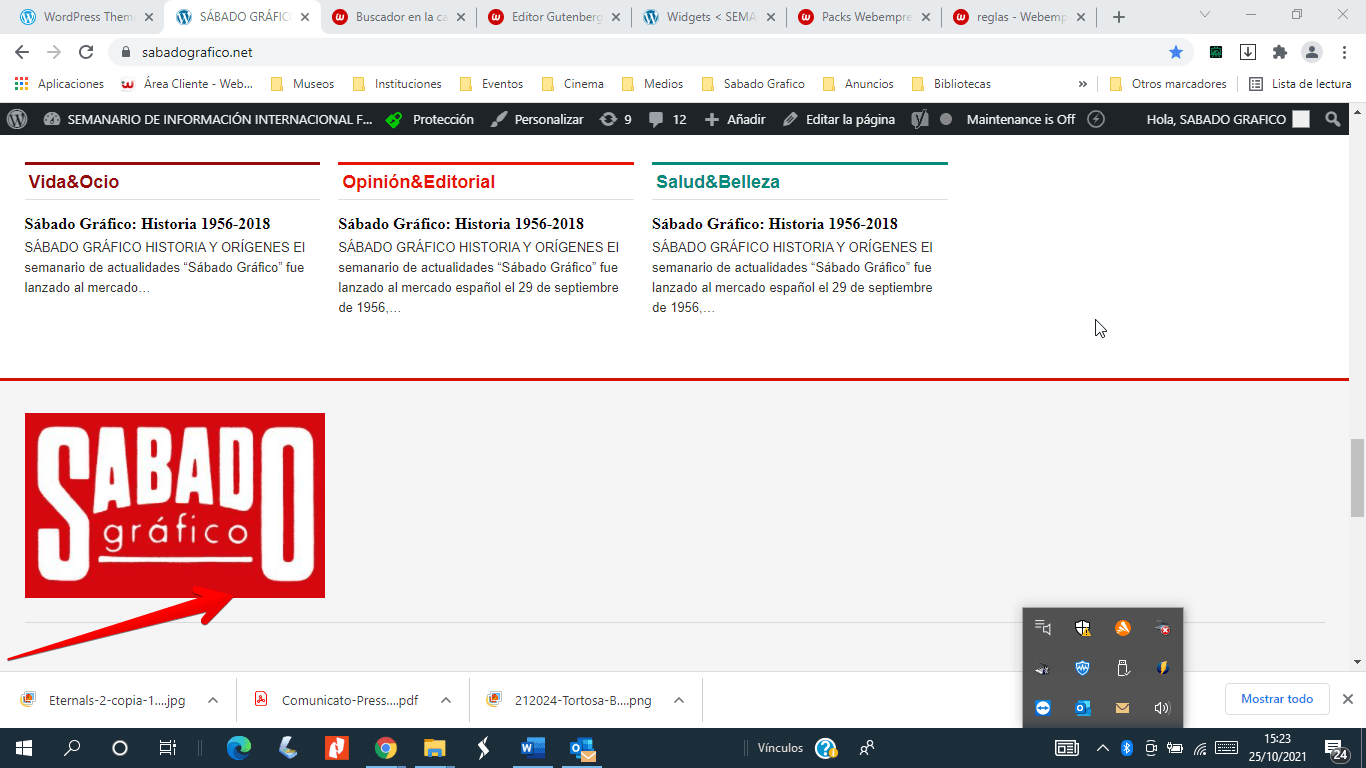Screen dimensions: 1366x768
Task: Click the sabadografico.net address bar
Action: tap(652, 52)
